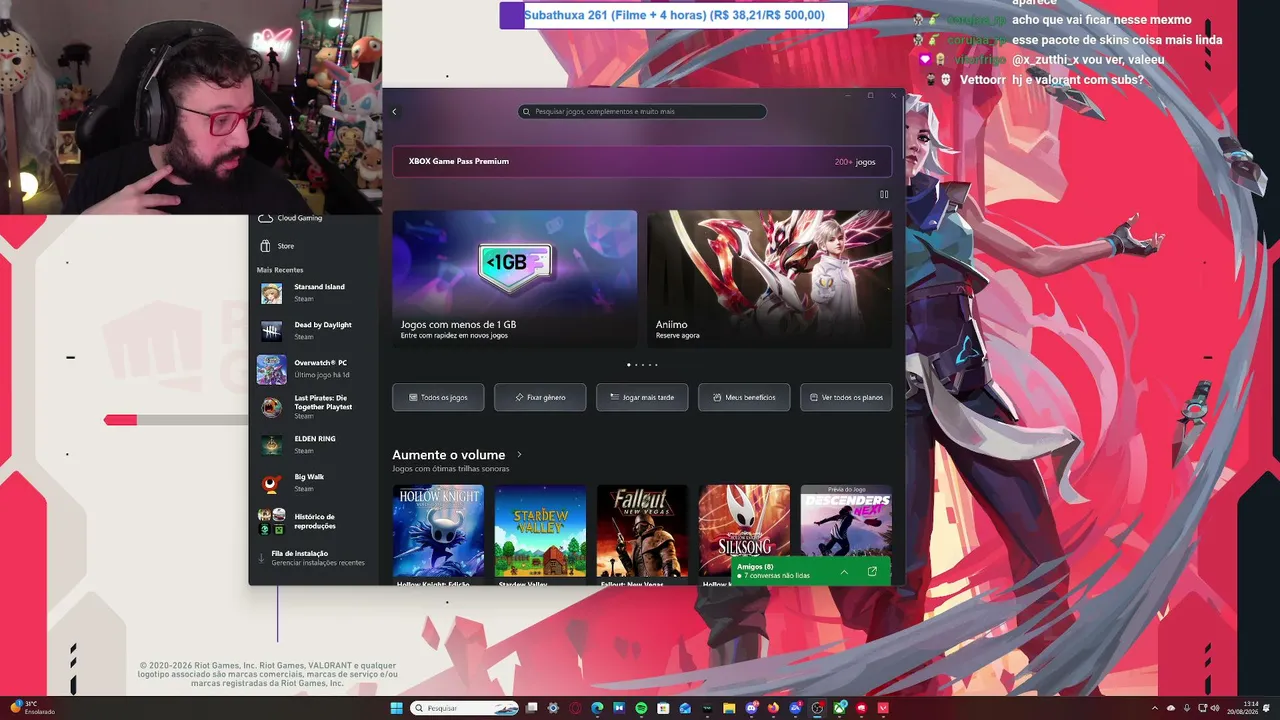Screen dimensions: 1280x720
Task: Open Histórico de reproduções
Action: click(x=314, y=522)
